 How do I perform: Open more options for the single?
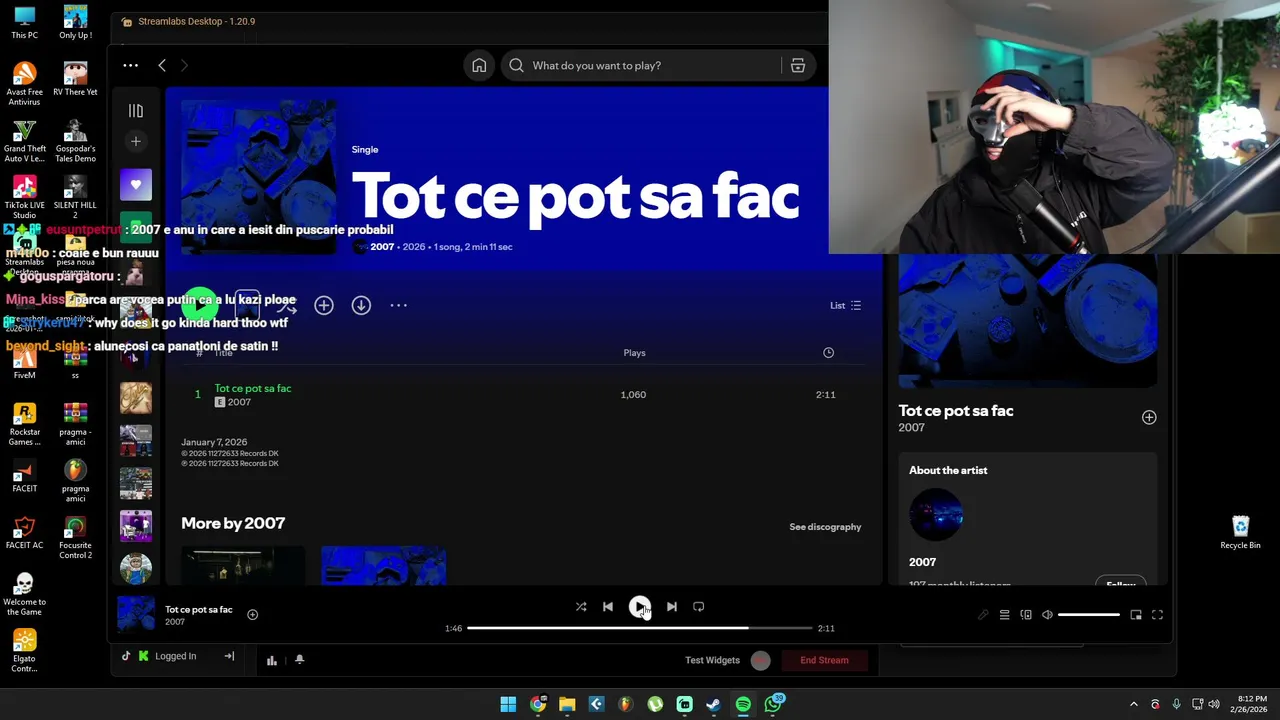tap(398, 305)
